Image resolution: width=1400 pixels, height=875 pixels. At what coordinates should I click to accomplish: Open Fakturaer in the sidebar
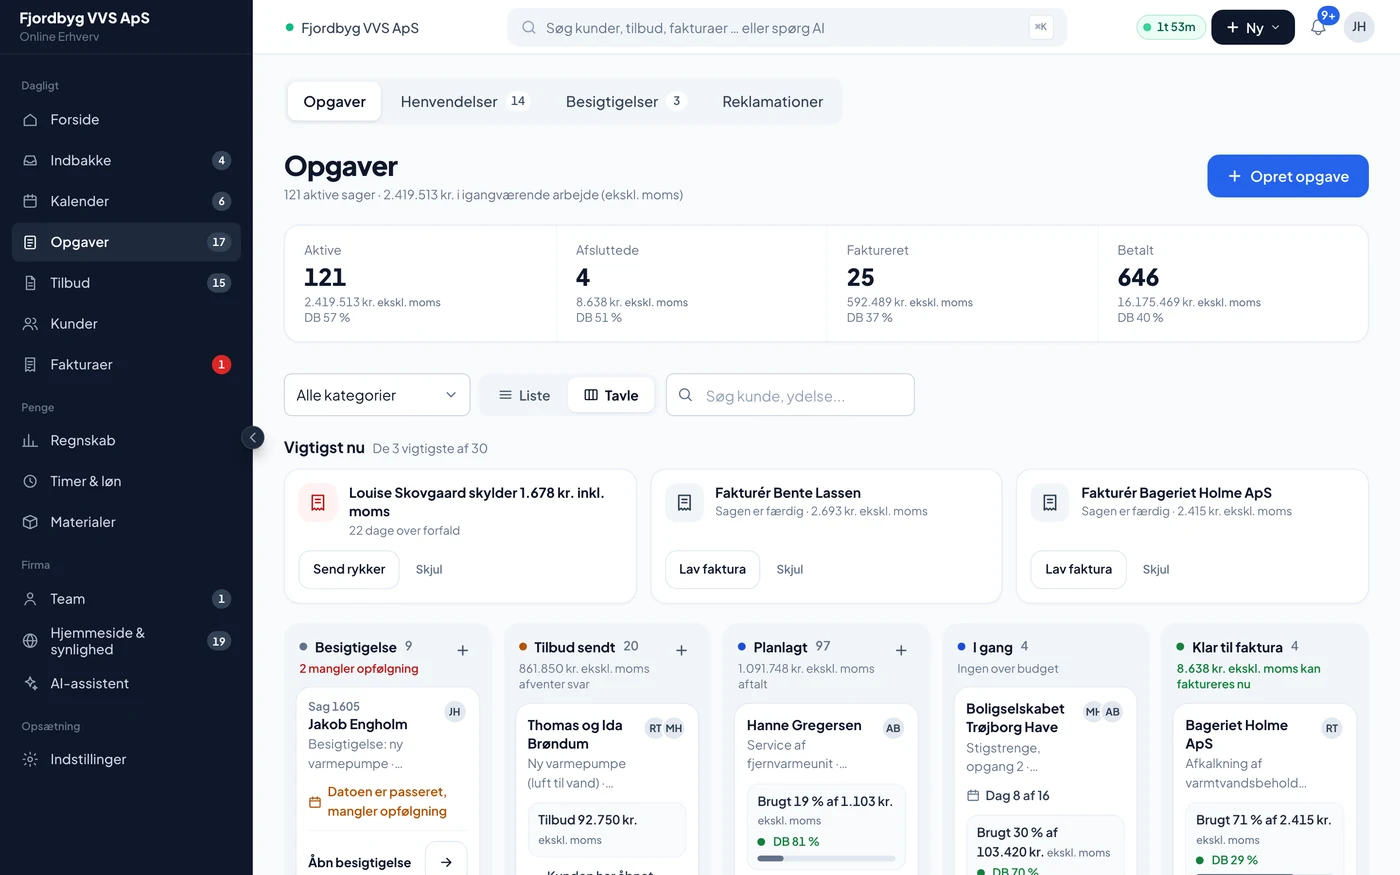[x=126, y=365]
